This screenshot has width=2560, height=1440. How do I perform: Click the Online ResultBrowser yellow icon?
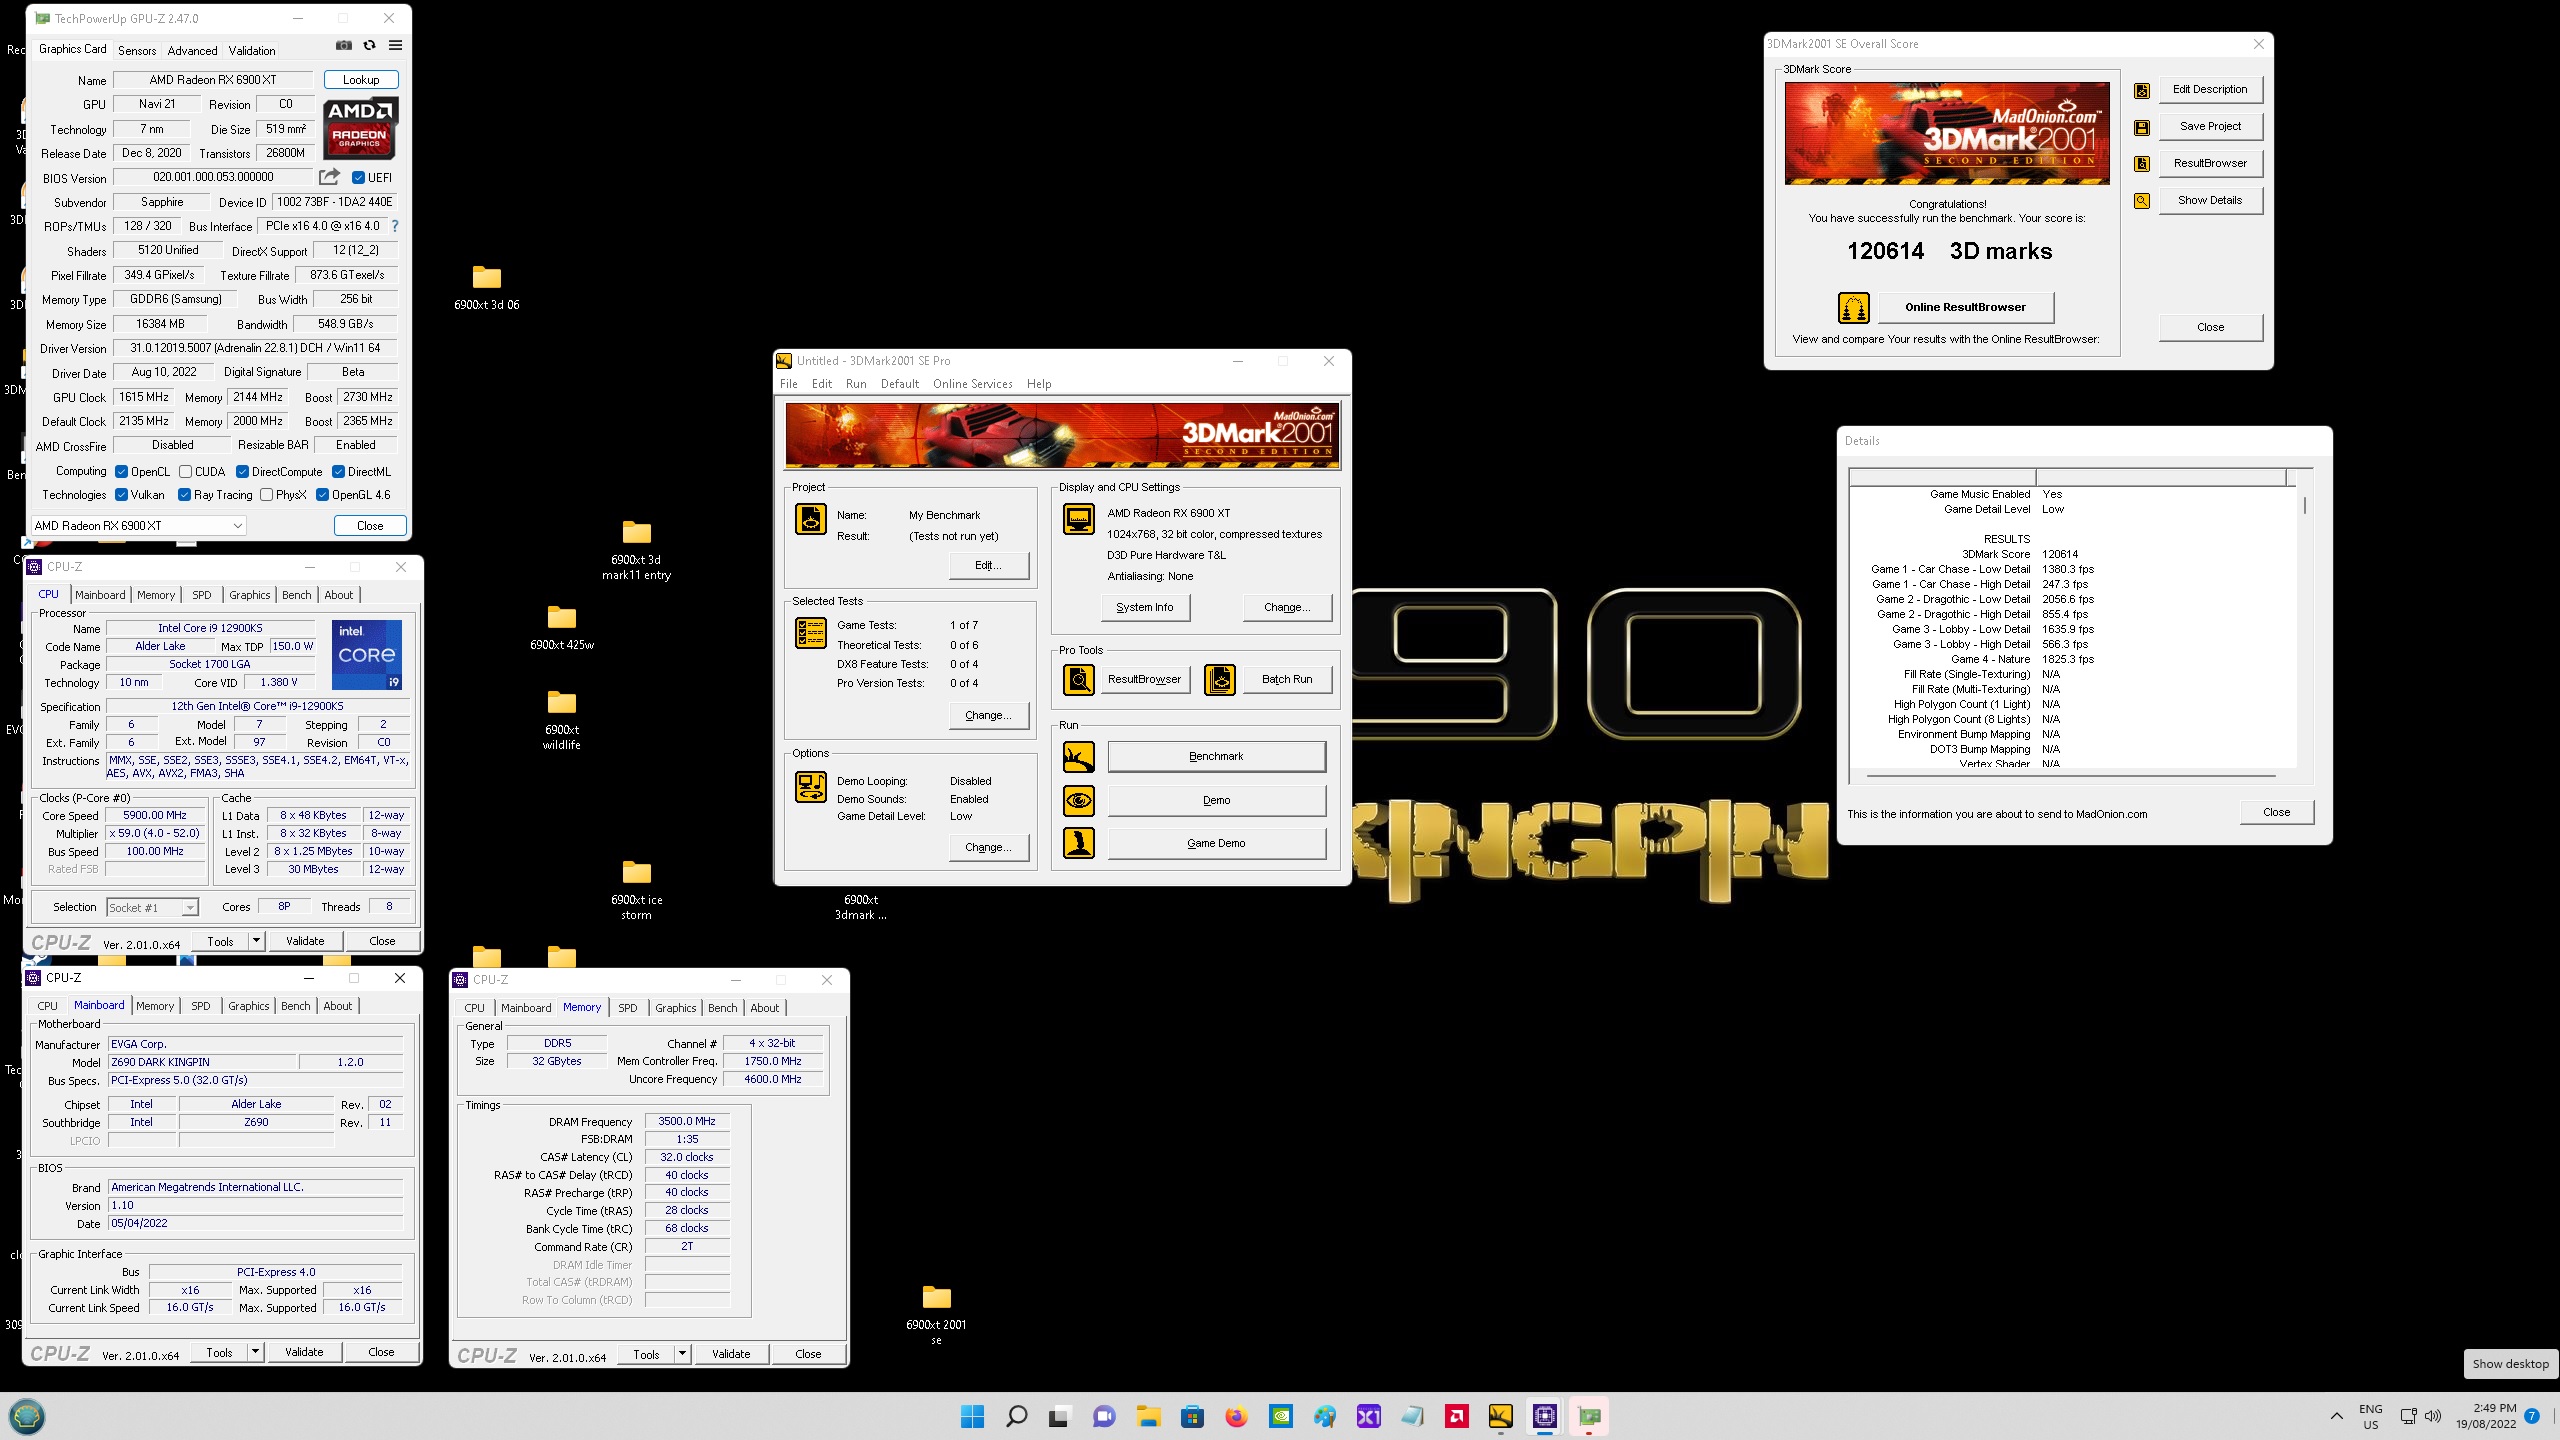(1853, 307)
